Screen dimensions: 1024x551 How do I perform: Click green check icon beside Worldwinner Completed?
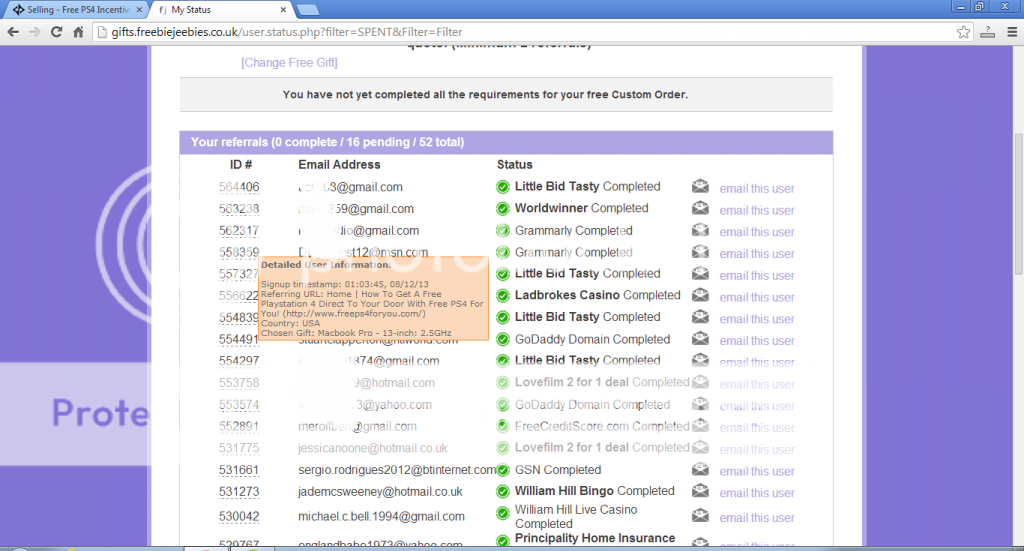click(x=503, y=209)
